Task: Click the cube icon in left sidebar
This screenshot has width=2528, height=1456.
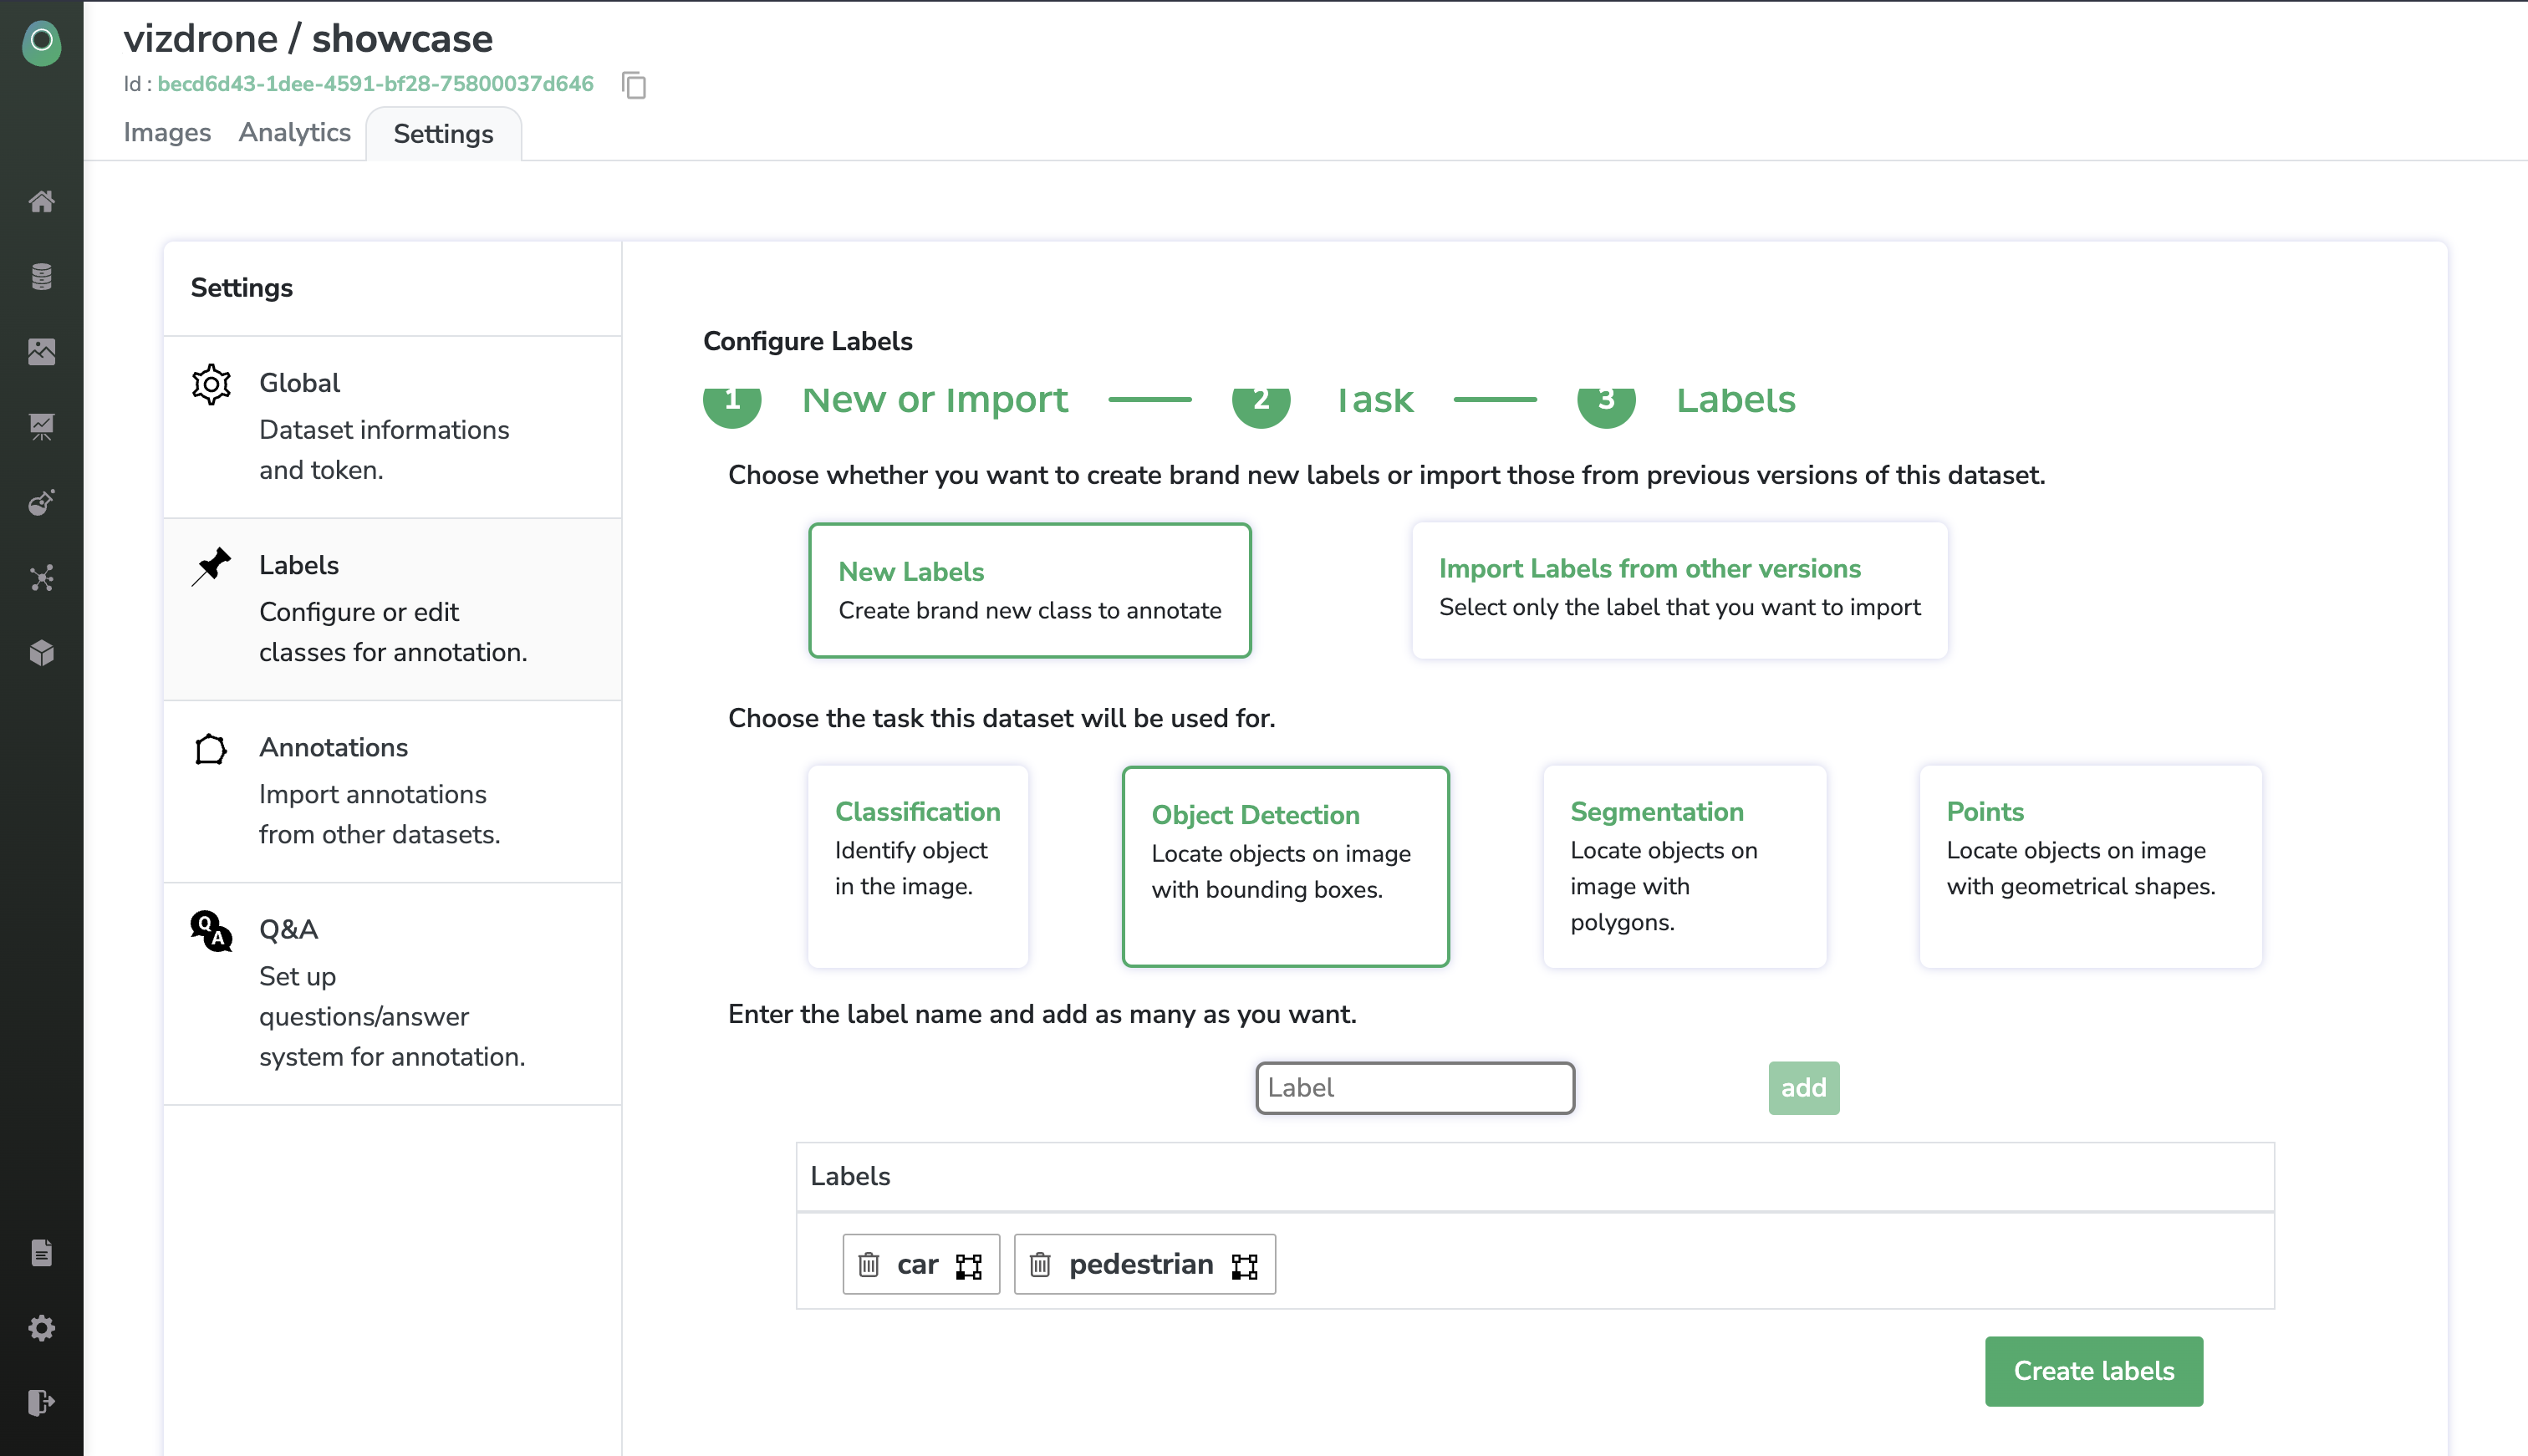Action: (41, 653)
